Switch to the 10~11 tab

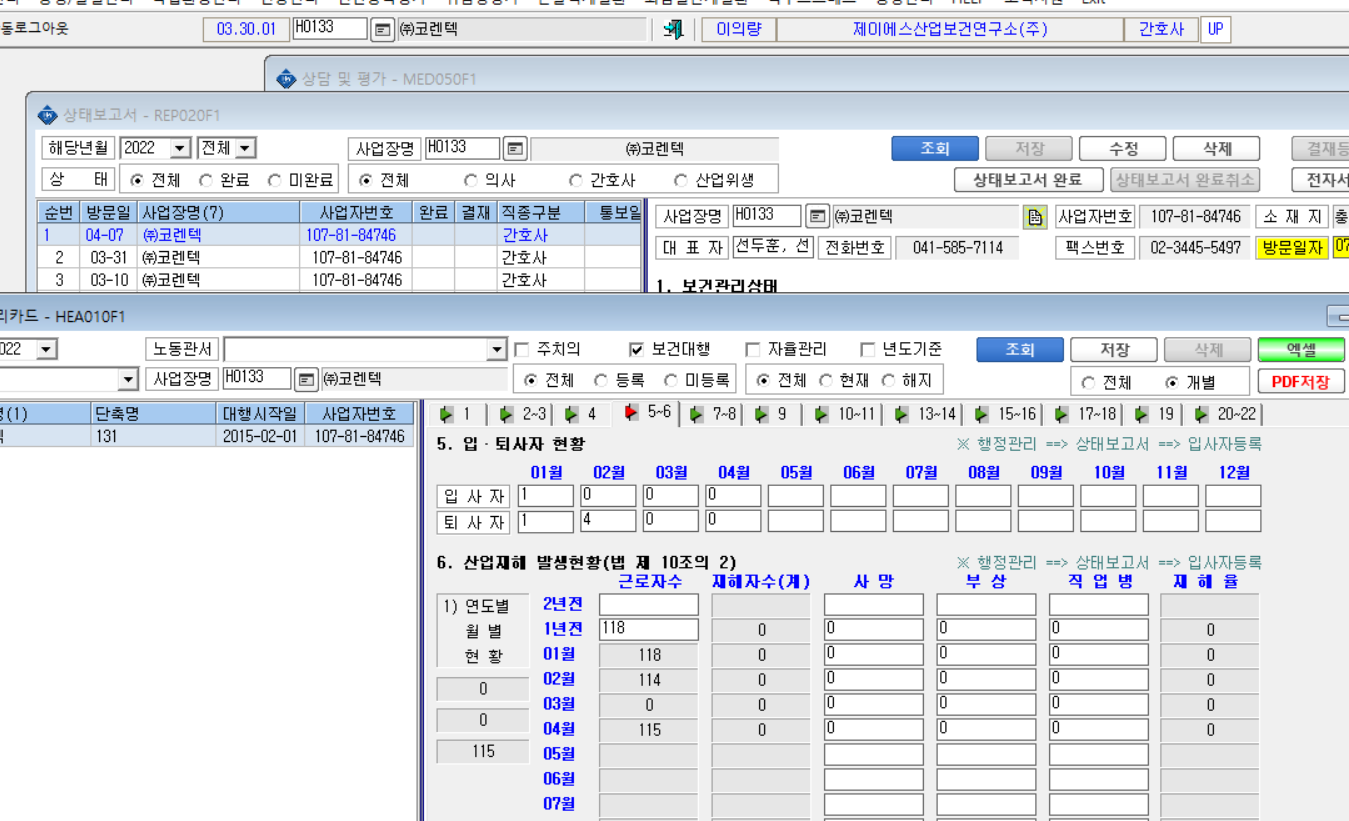coord(845,414)
